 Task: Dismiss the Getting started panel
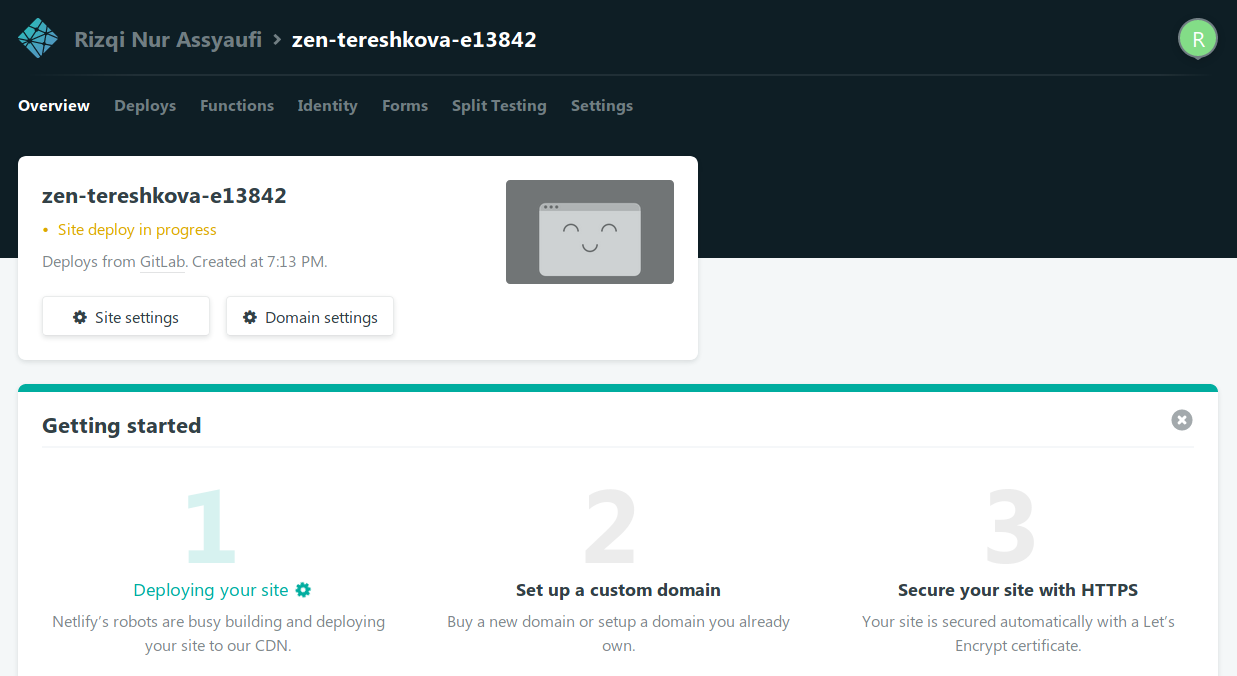tap(1182, 420)
